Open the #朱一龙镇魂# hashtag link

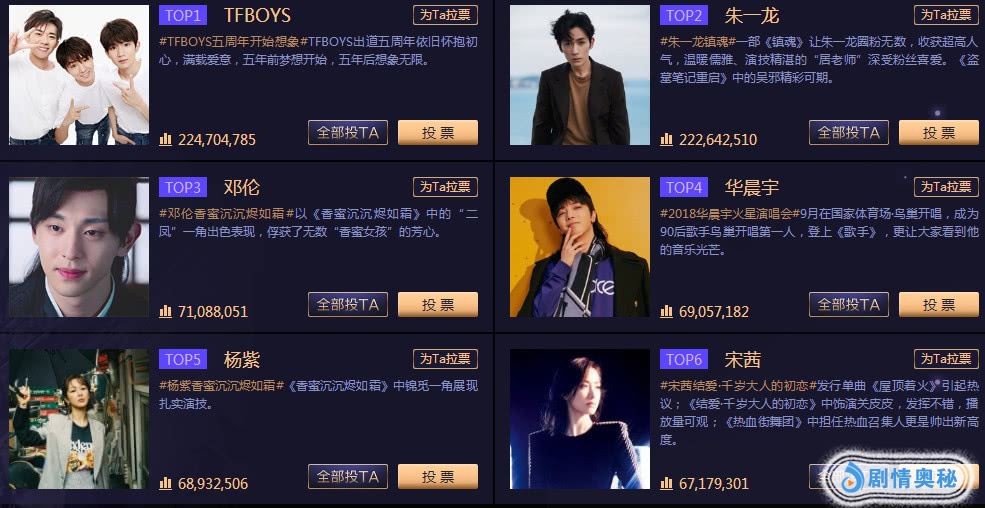click(697, 42)
